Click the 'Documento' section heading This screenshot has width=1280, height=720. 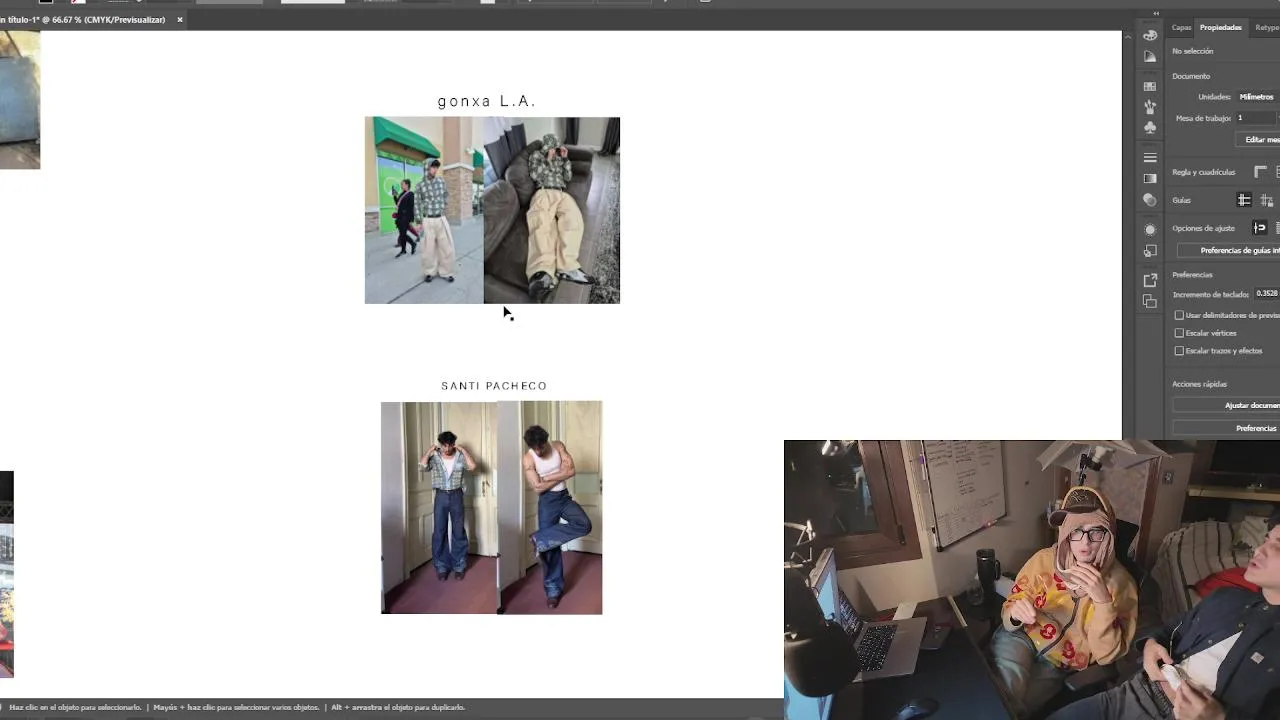coord(1191,76)
